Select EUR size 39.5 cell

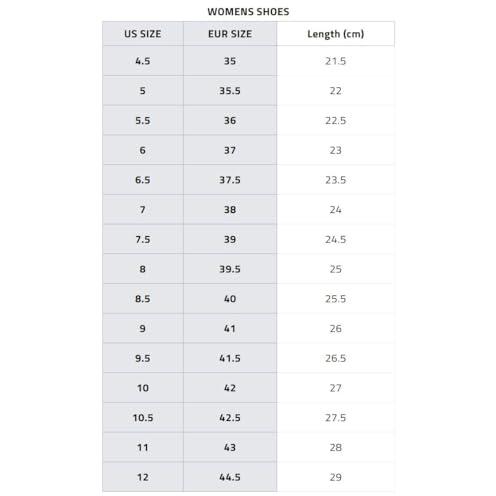click(230, 269)
